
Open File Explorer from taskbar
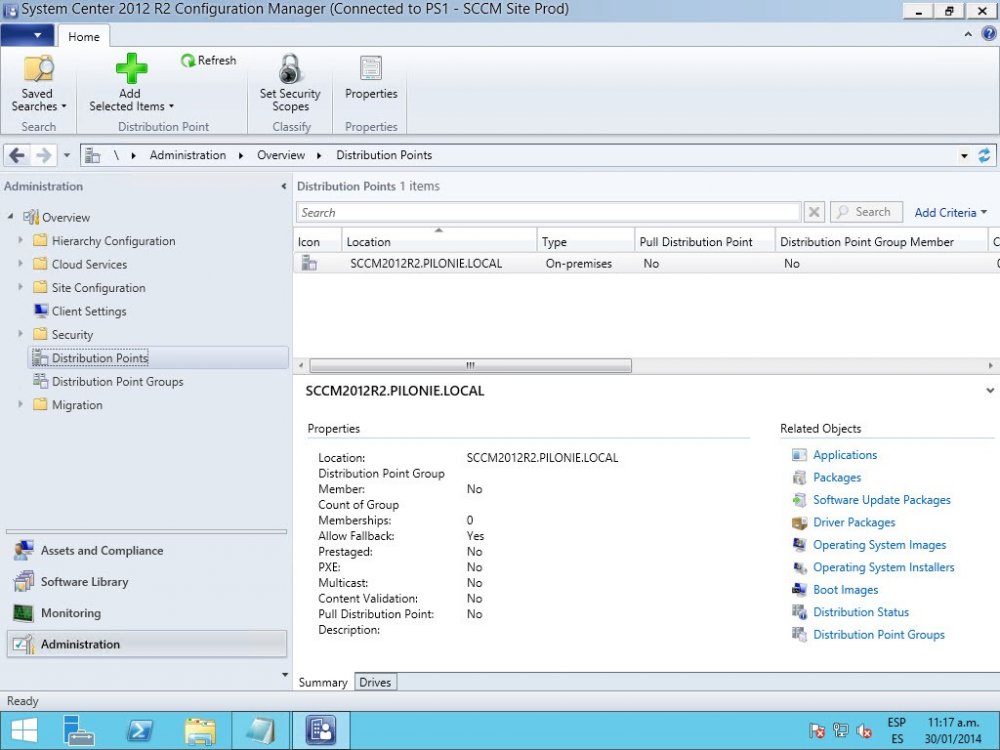click(x=200, y=731)
